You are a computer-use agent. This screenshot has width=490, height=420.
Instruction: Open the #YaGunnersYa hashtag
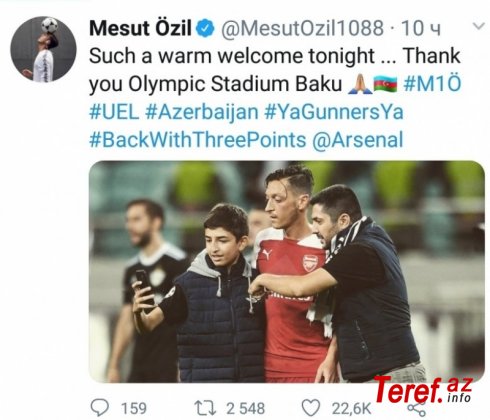pyautogui.click(x=334, y=112)
